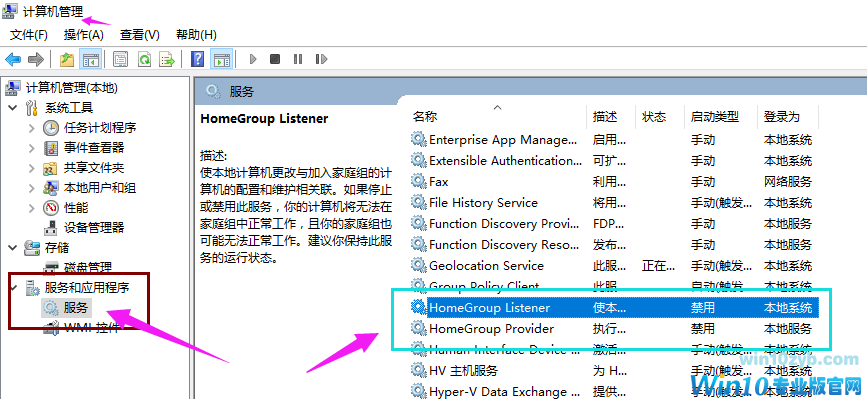Select Enterprise App Manage... service row

614,140
